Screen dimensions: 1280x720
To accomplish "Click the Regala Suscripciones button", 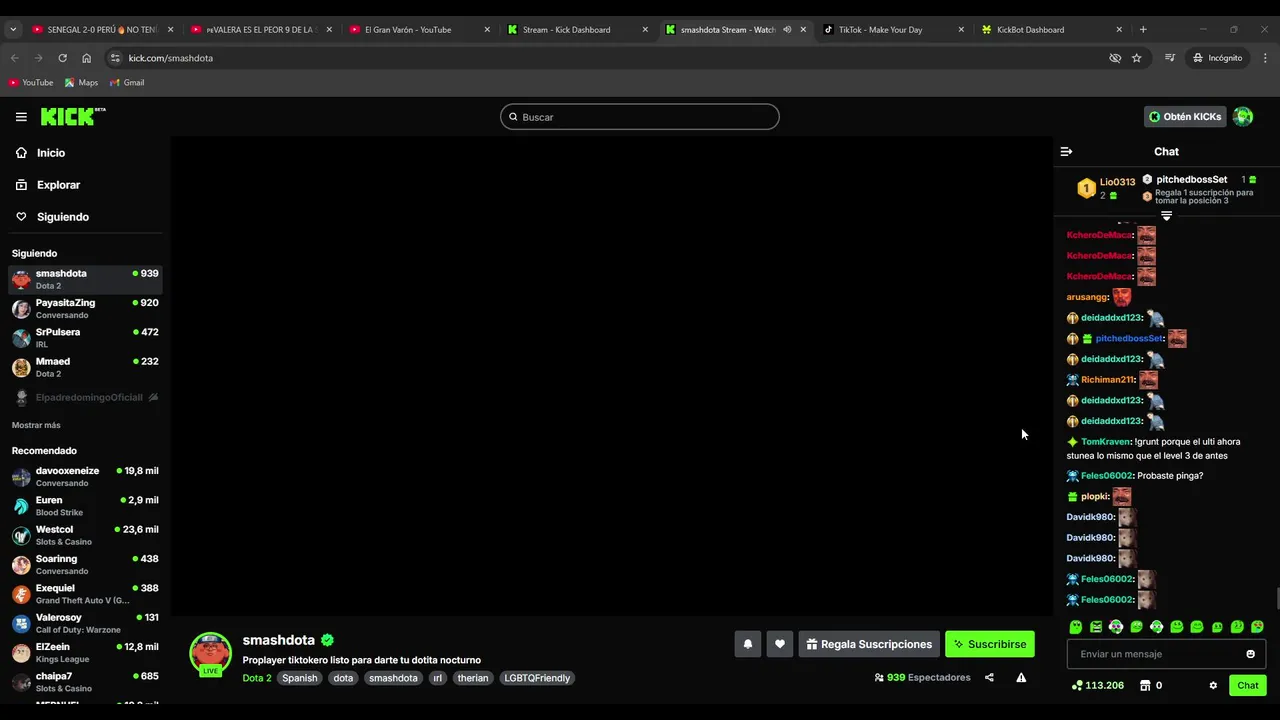I will click(869, 644).
